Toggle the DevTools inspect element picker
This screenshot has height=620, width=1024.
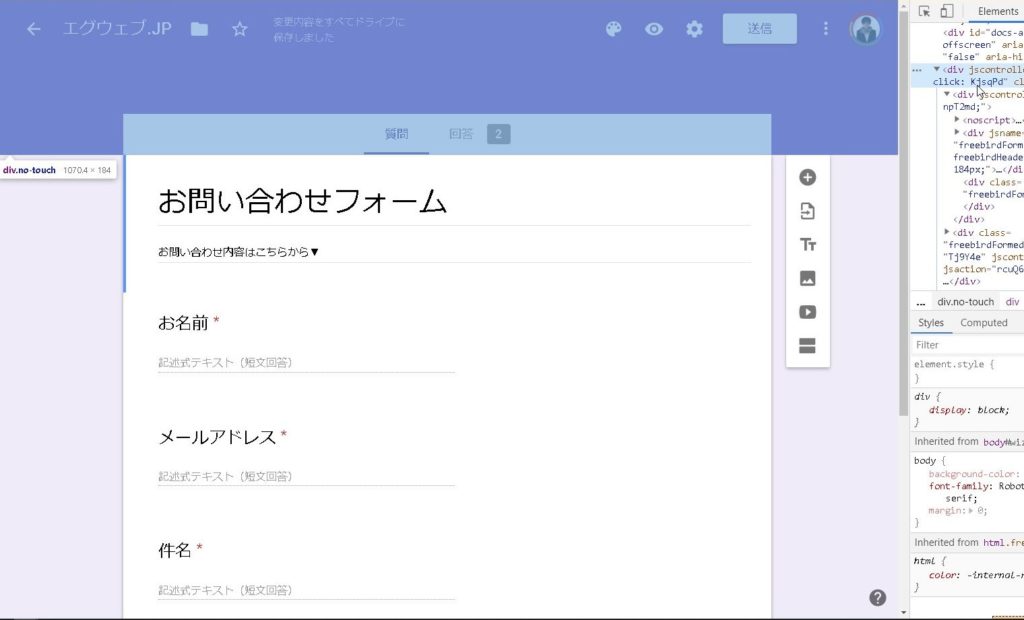(924, 11)
